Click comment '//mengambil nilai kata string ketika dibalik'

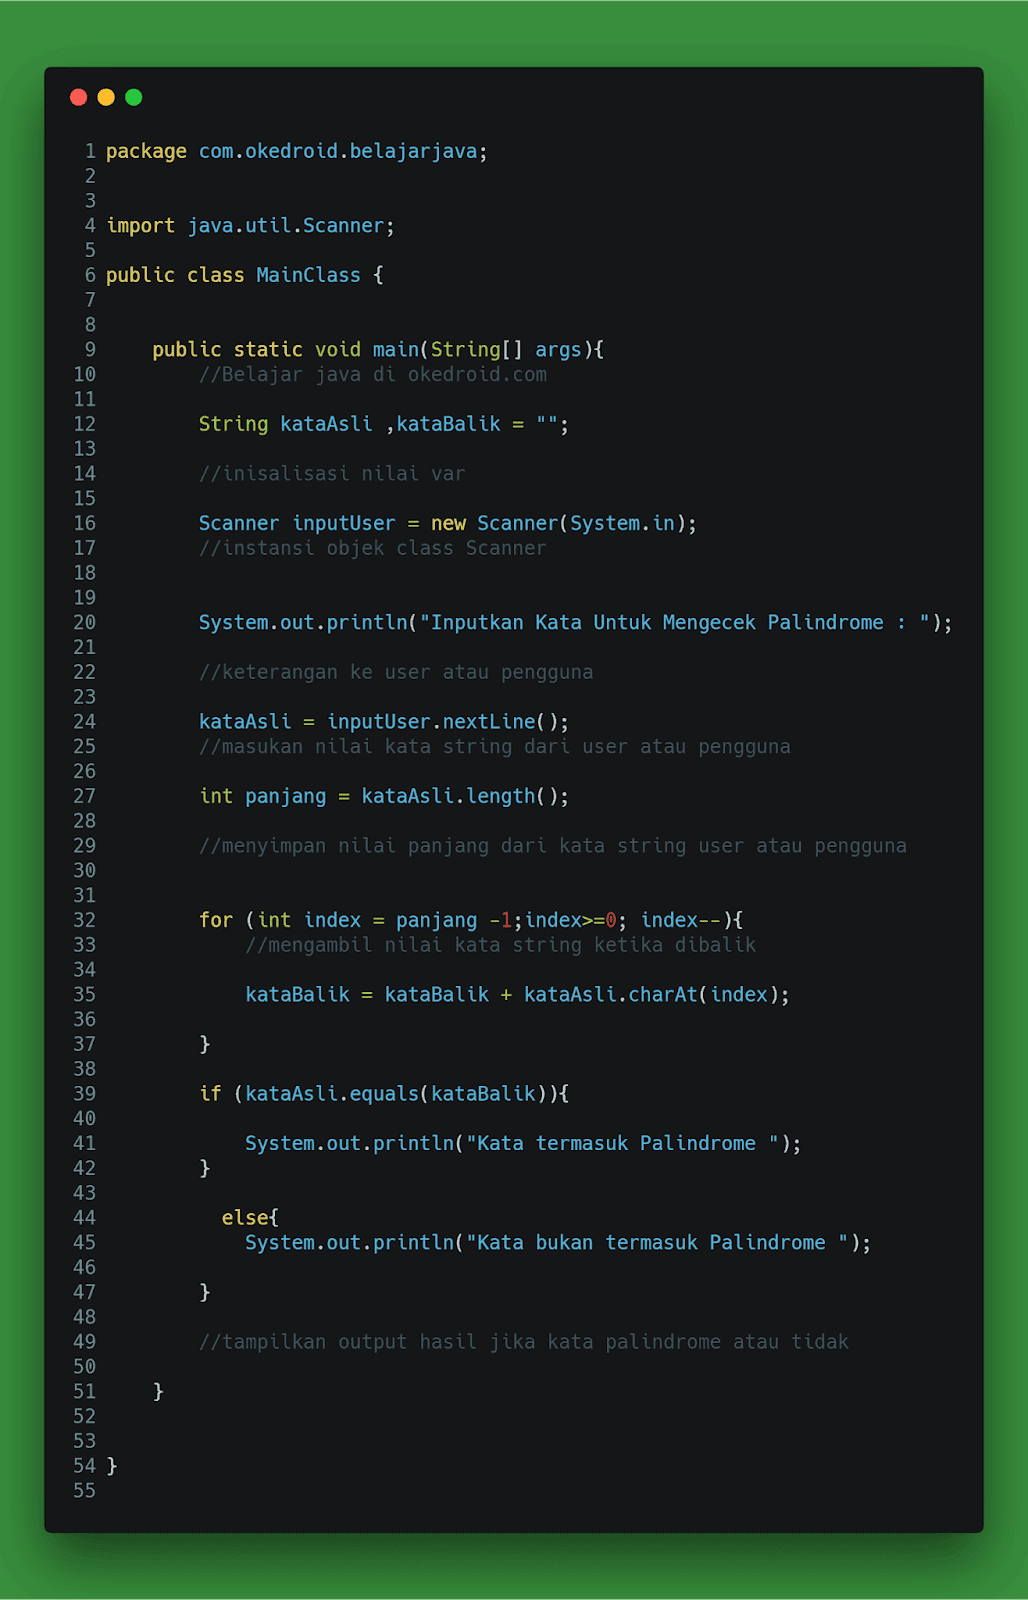(501, 945)
